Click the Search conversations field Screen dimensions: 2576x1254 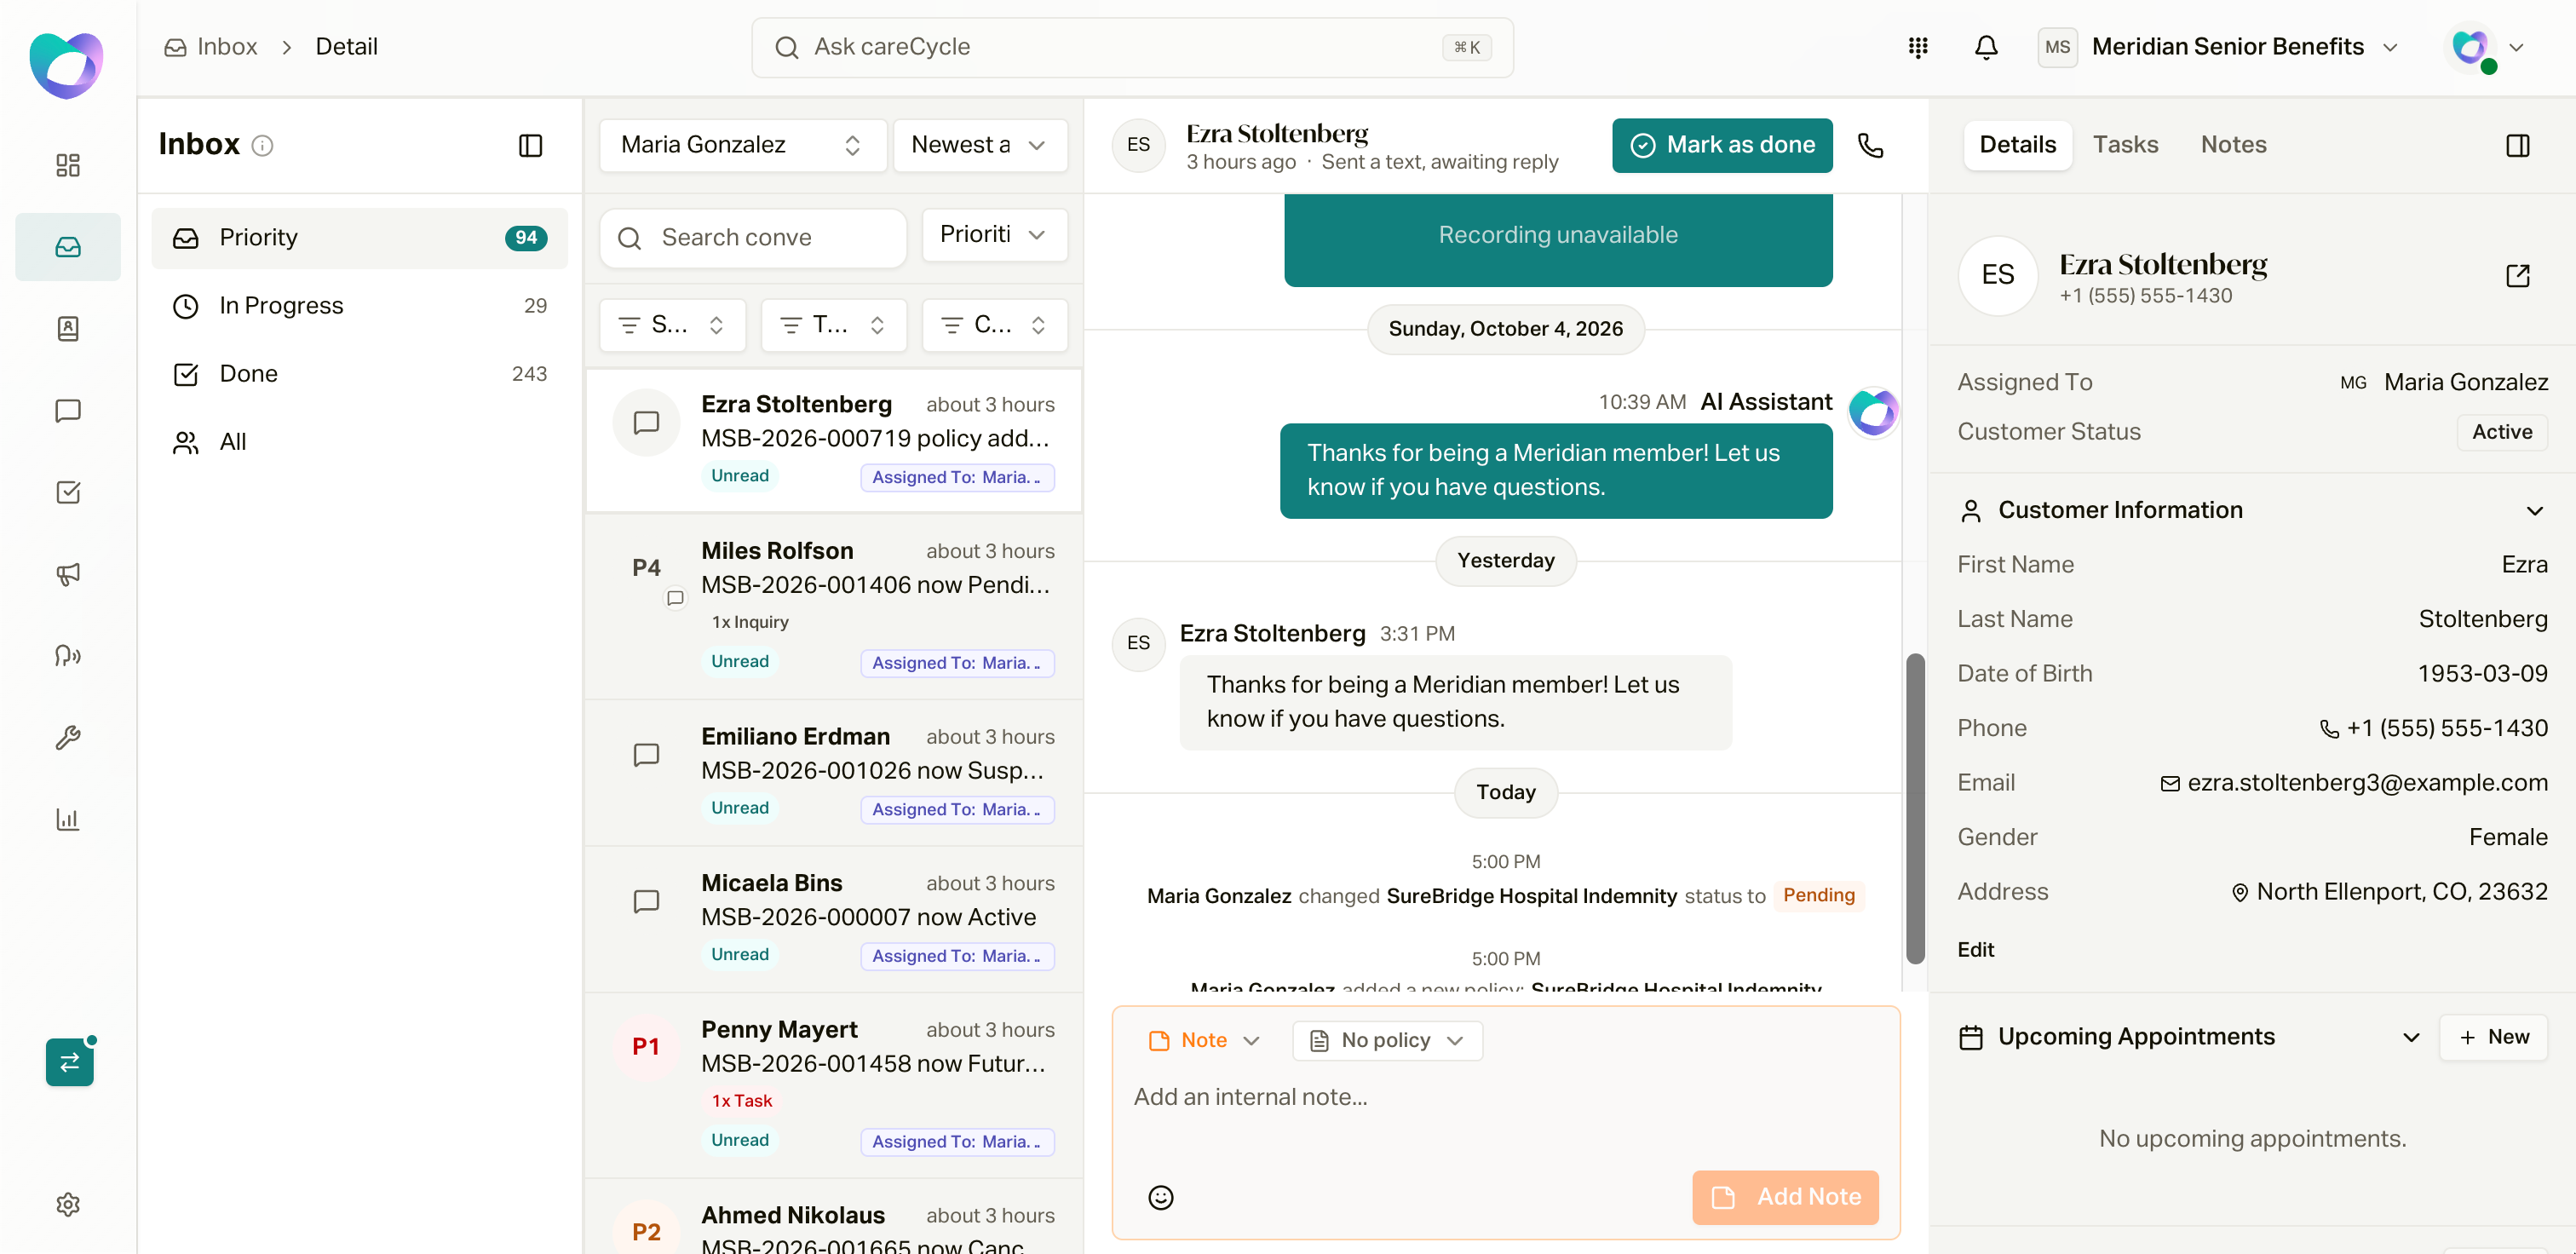coord(752,238)
